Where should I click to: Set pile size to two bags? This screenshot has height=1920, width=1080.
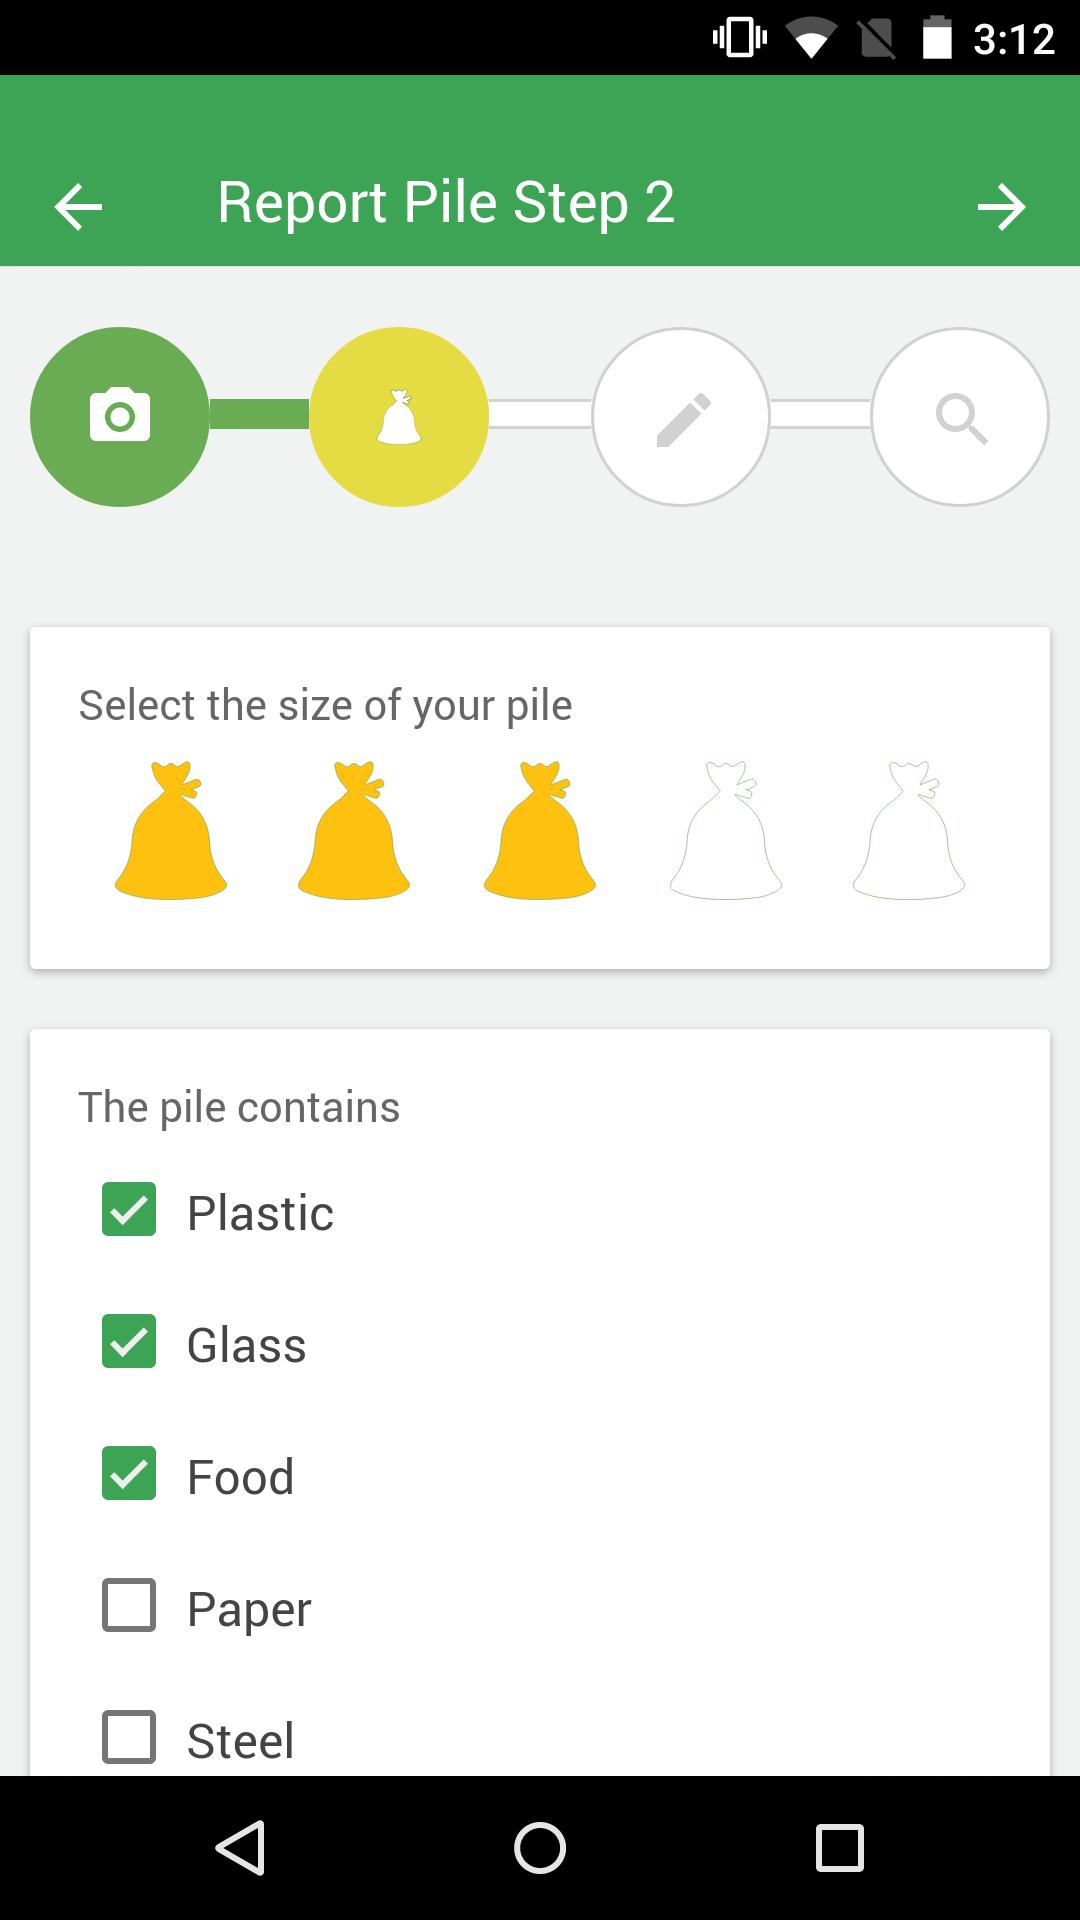pos(354,831)
